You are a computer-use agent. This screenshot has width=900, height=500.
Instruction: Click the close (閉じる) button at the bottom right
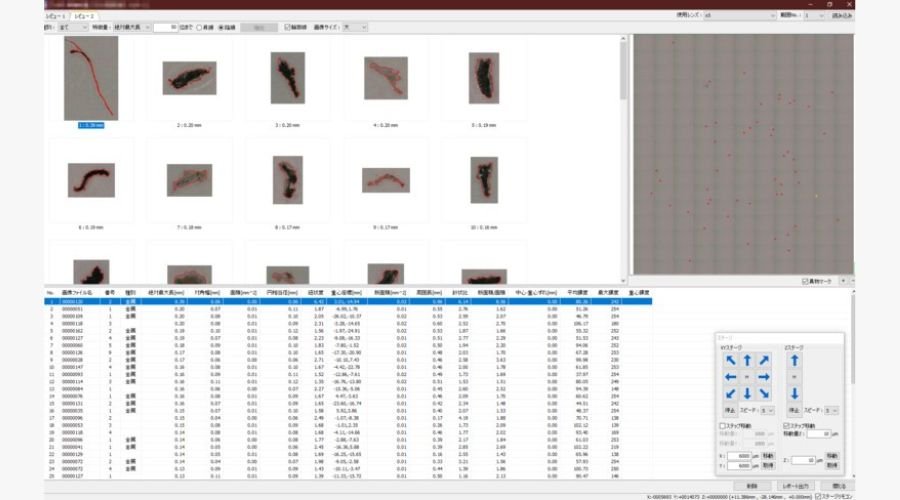pos(839,486)
